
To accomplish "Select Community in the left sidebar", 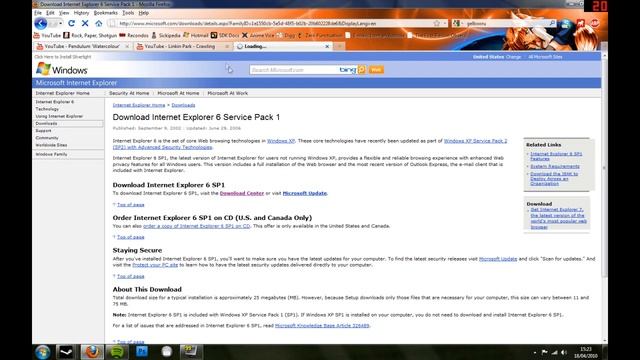I will (47, 138).
